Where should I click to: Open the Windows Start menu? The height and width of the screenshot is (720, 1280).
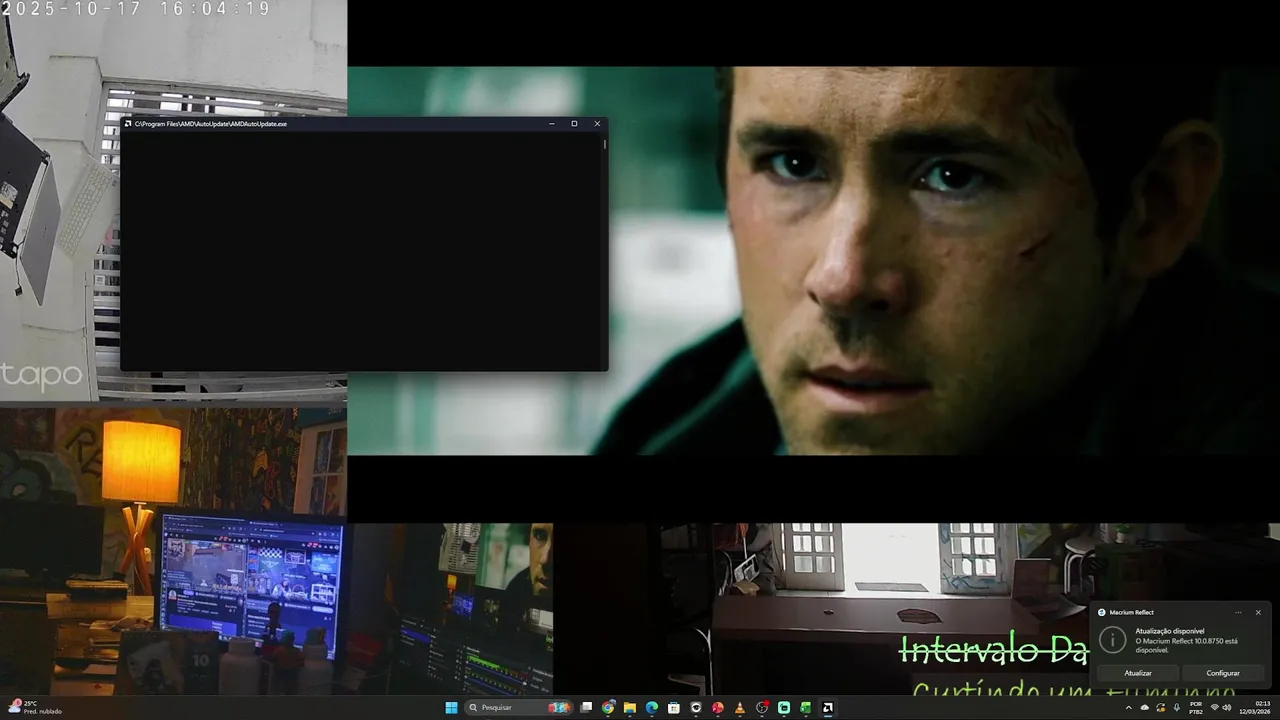pyautogui.click(x=451, y=708)
